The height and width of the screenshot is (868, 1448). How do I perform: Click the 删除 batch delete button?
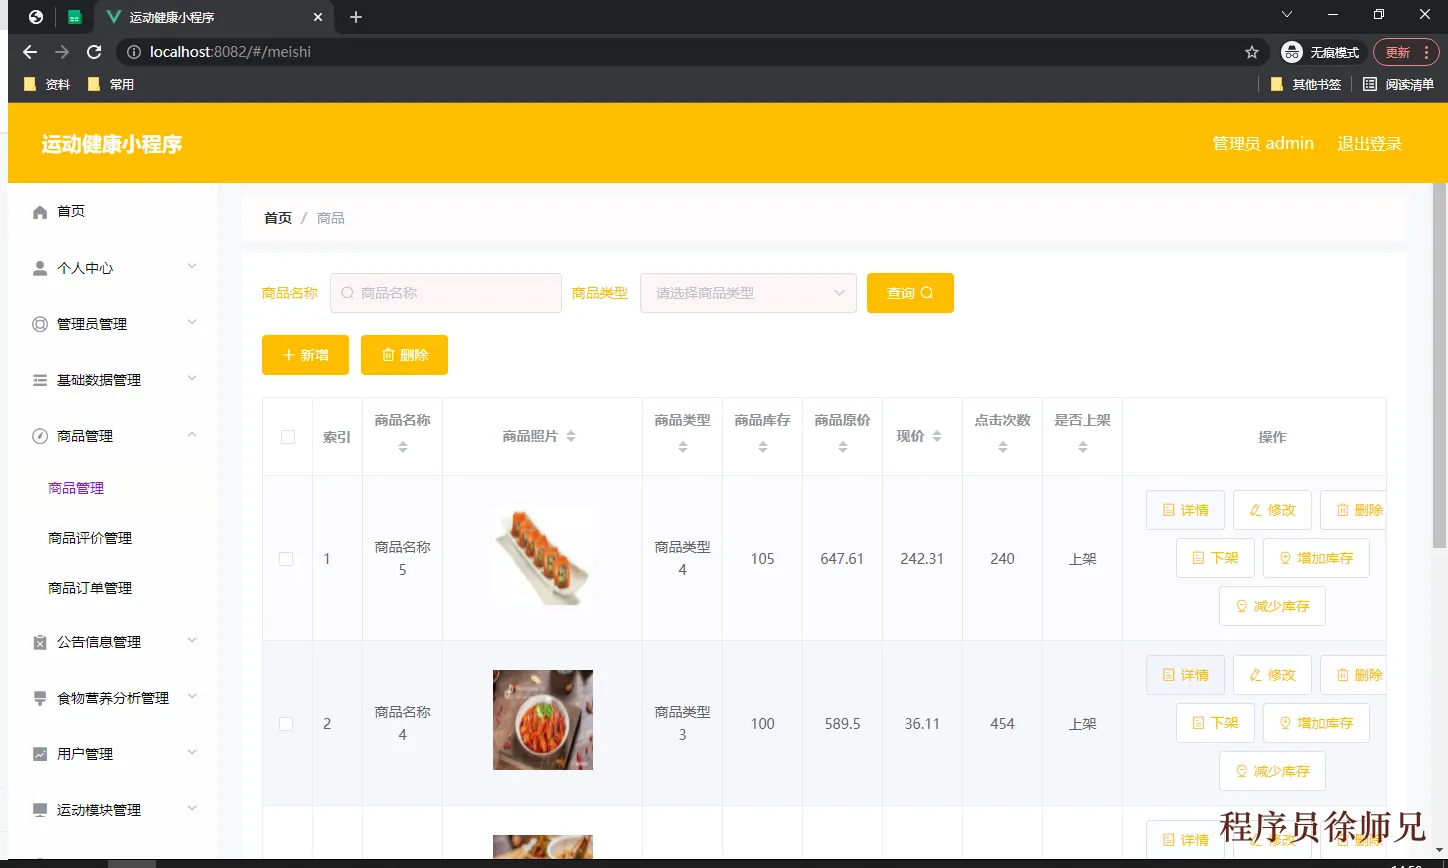click(404, 355)
